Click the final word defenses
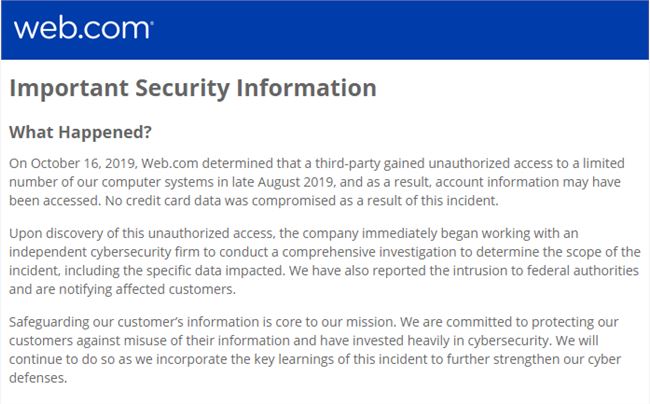This screenshot has width=650, height=404. [x=38, y=378]
